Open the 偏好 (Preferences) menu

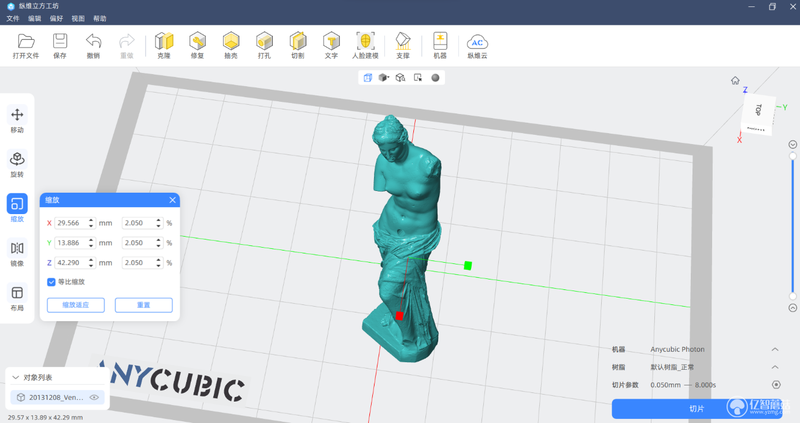[x=57, y=18]
